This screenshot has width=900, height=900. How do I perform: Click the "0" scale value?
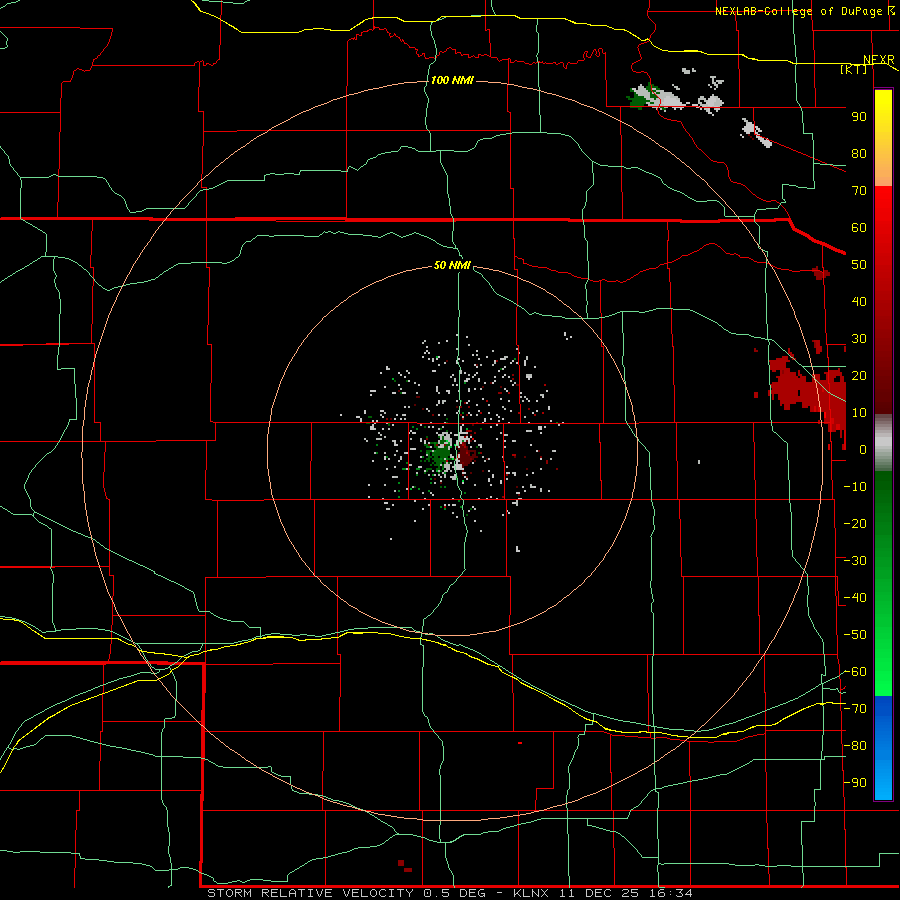point(863,450)
